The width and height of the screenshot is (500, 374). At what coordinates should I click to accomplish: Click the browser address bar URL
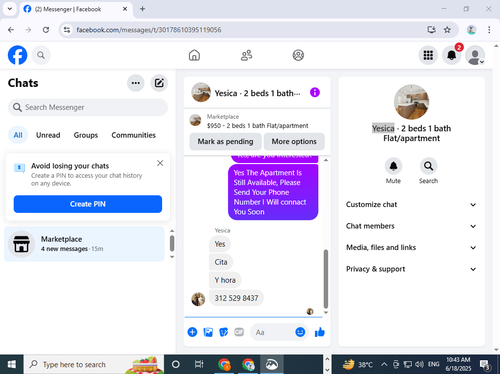149,30
